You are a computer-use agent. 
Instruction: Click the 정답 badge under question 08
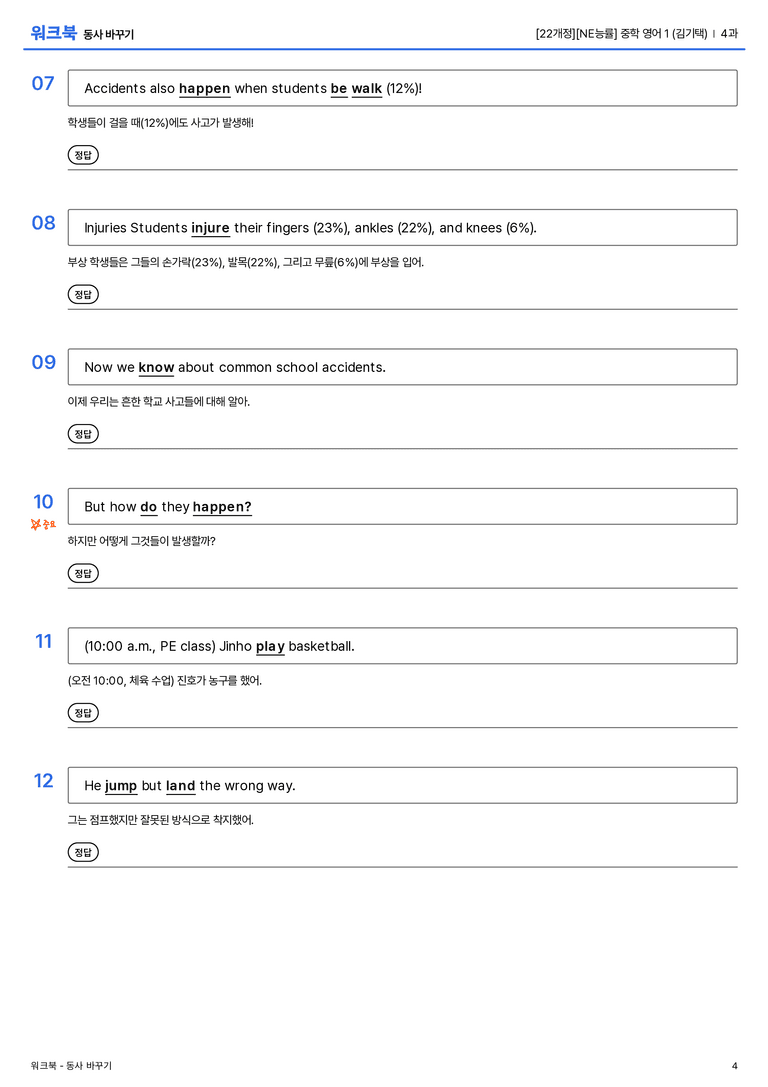83,294
